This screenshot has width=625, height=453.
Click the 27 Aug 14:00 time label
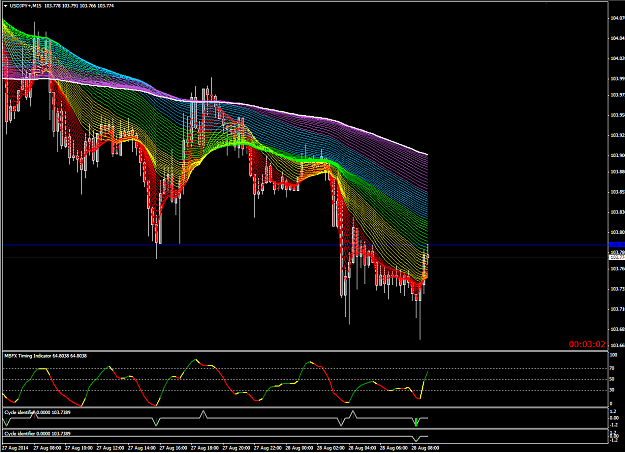pos(142,448)
